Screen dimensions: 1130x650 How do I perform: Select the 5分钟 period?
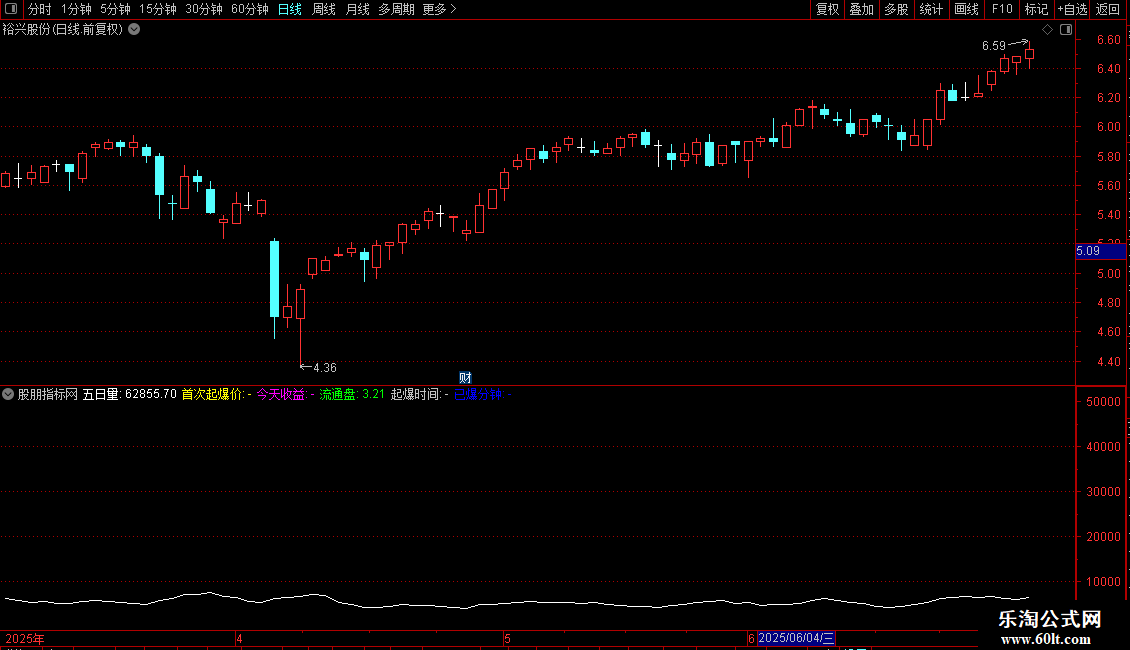tap(115, 9)
